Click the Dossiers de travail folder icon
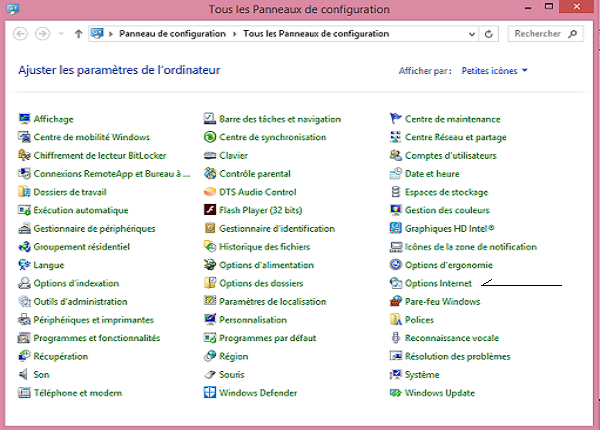 (24, 192)
